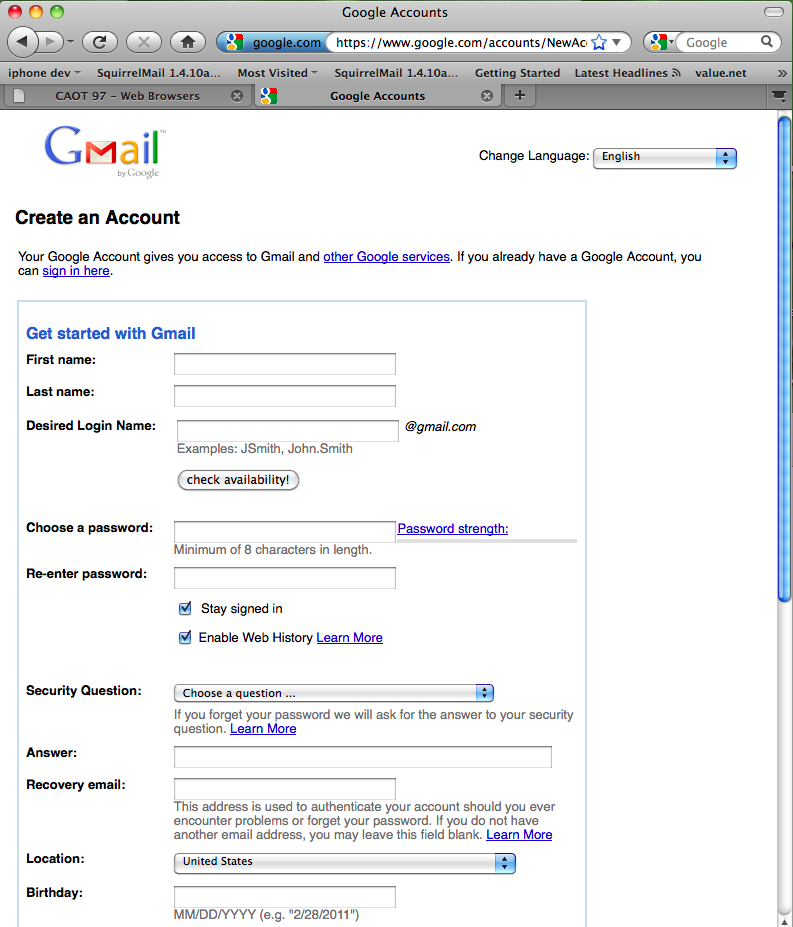Close the Google Accounts tab
This screenshot has height=927, width=793.
point(487,96)
